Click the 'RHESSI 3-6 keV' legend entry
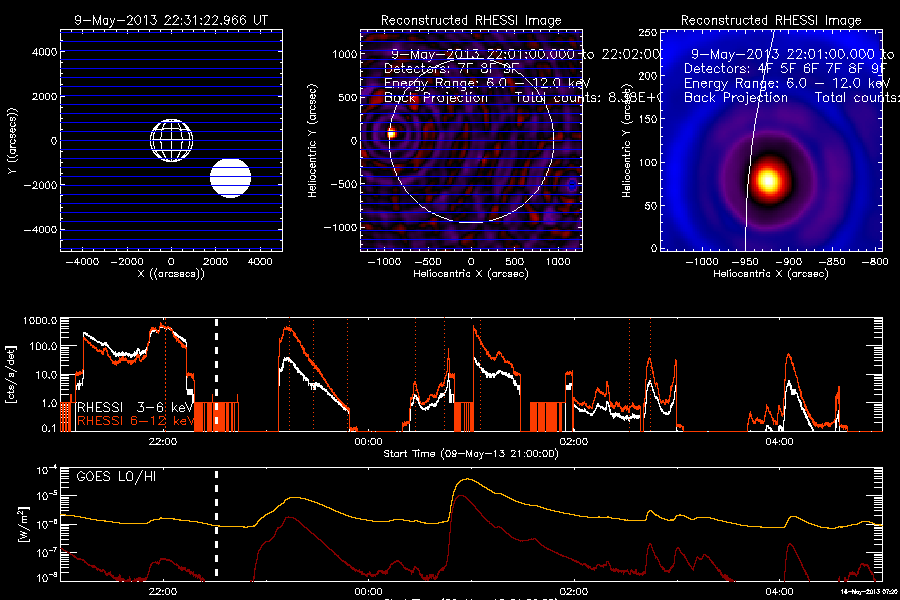Viewport: 900px width, 600px height. [x=135, y=407]
